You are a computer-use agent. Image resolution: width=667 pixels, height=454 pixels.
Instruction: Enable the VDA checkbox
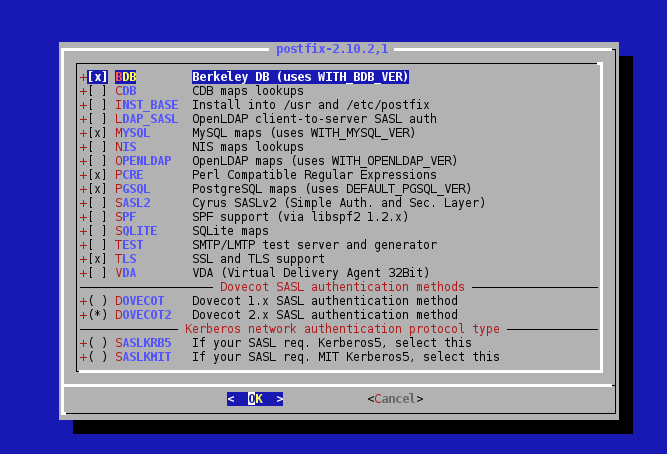point(97,274)
